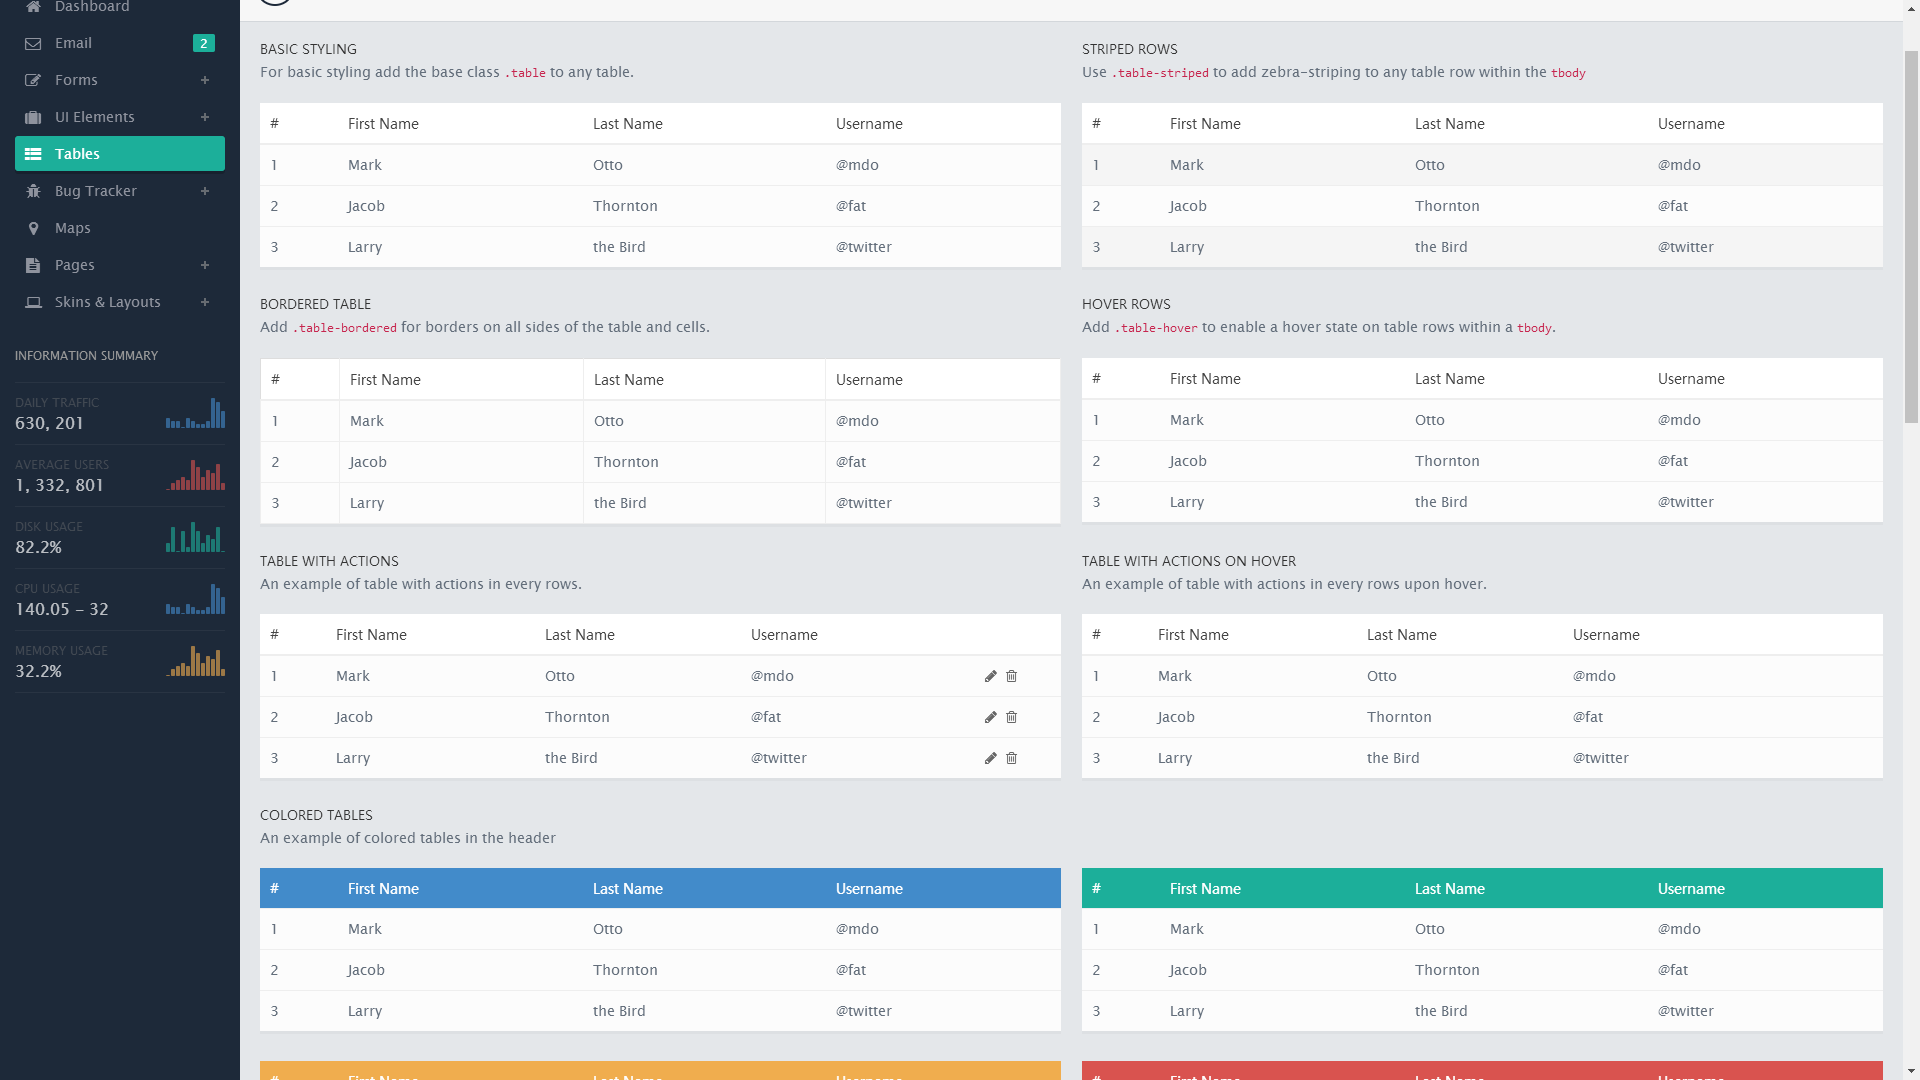This screenshot has width=1920, height=1080.
Task: Expand the UI Elements submenu plus sign
Action: 205,118
